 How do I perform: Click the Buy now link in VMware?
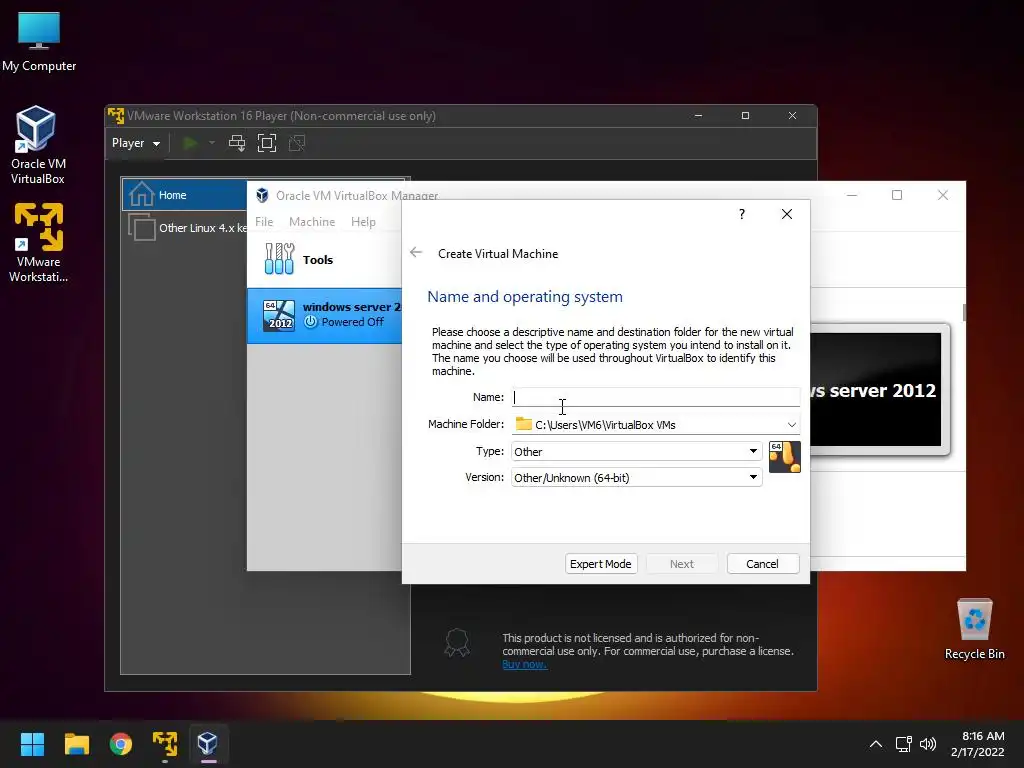point(524,664)
